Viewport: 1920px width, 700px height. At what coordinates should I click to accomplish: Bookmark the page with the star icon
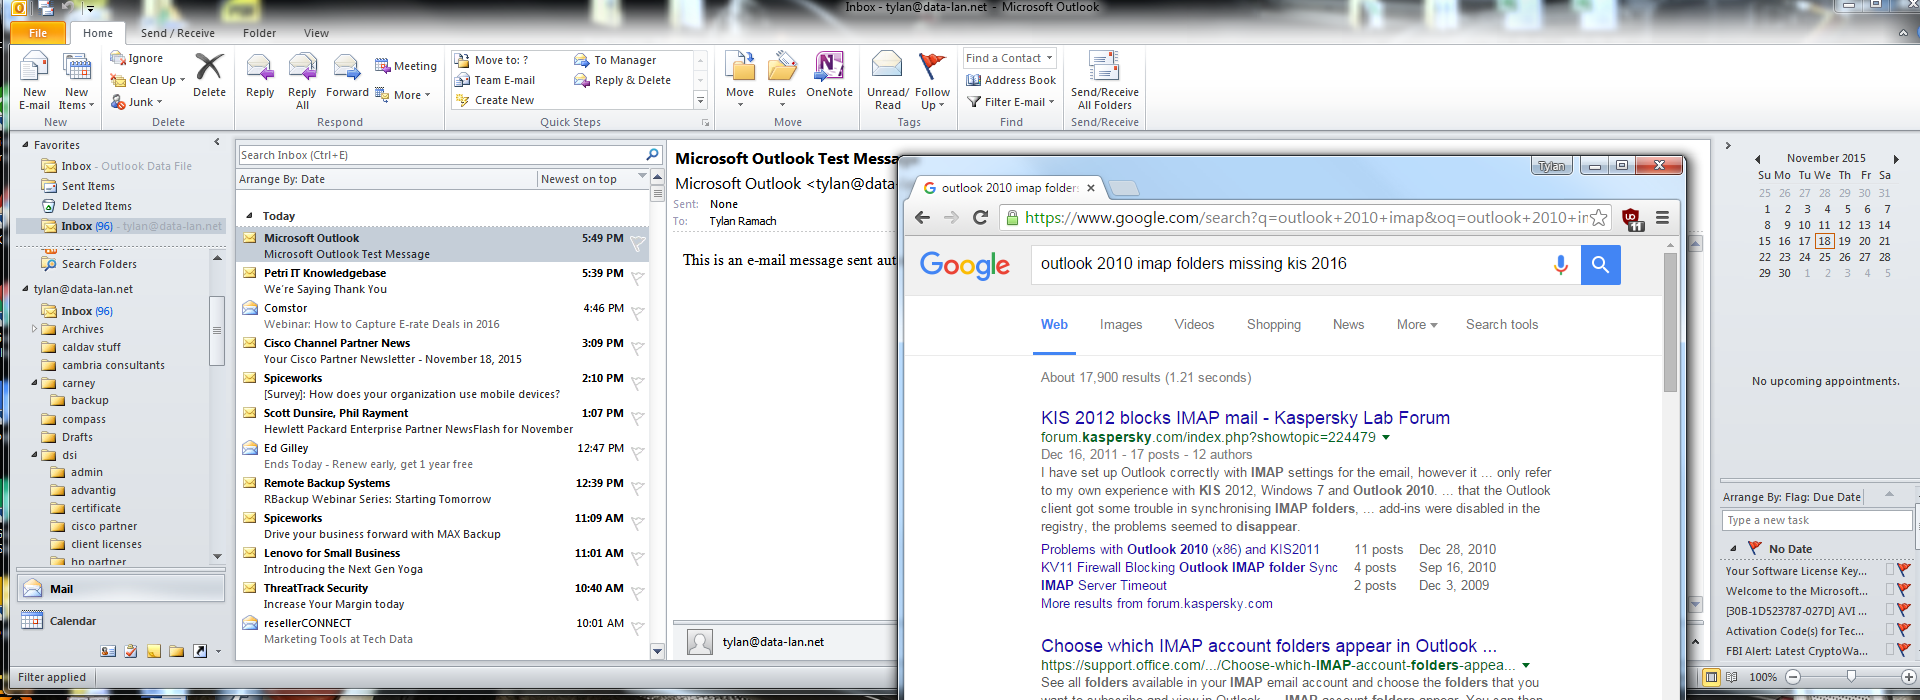coord(1599,218)
